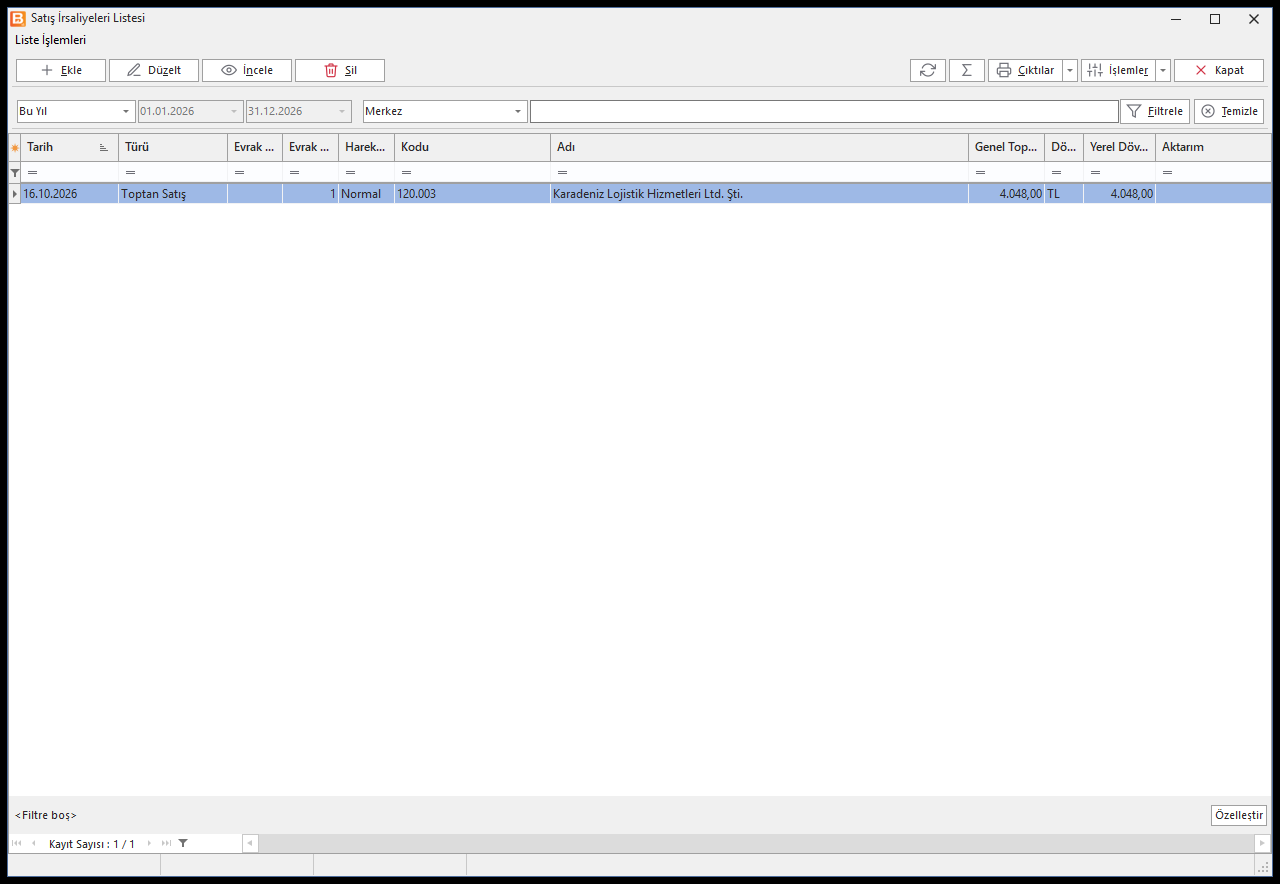Click the Özelleştir button
Screen dimensions: 1280x884
[1238, 815]
